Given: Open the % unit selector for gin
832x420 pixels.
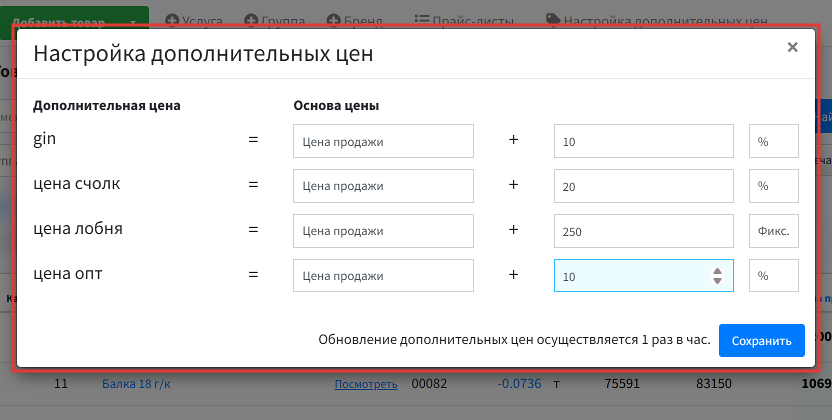Looking at the screenshot, I should point(774,141).
